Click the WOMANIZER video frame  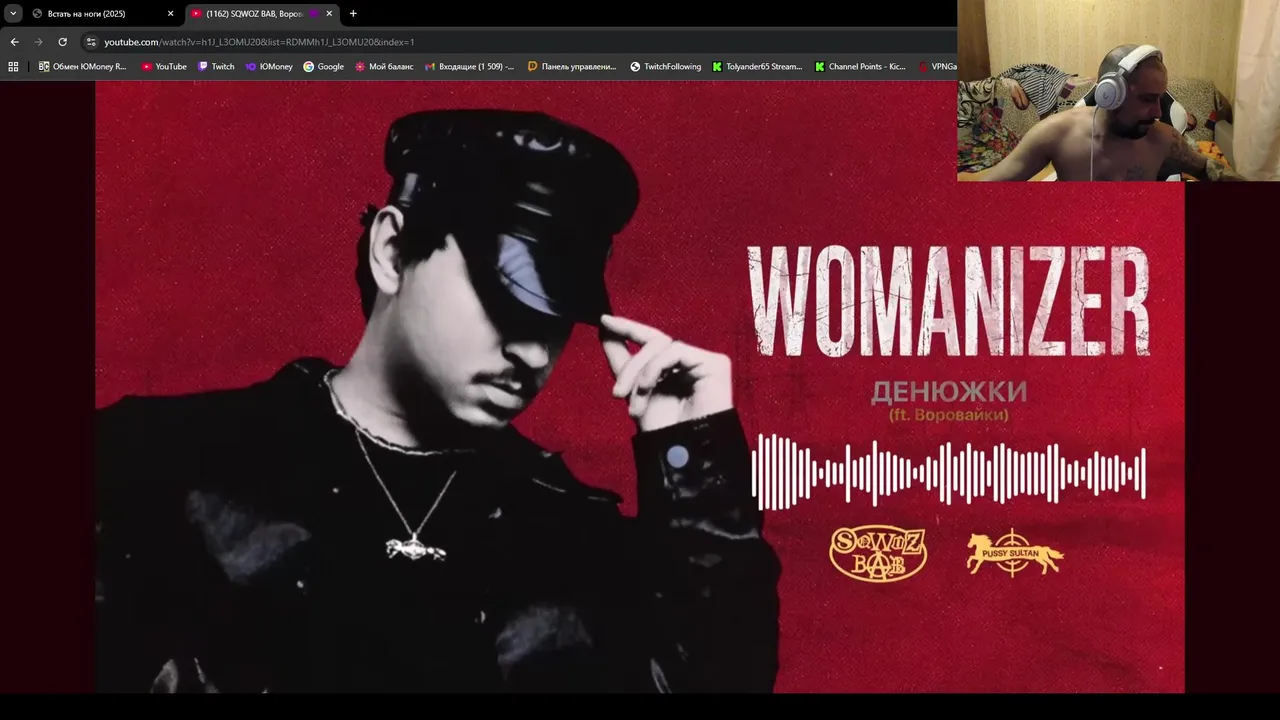pos(640,386)
